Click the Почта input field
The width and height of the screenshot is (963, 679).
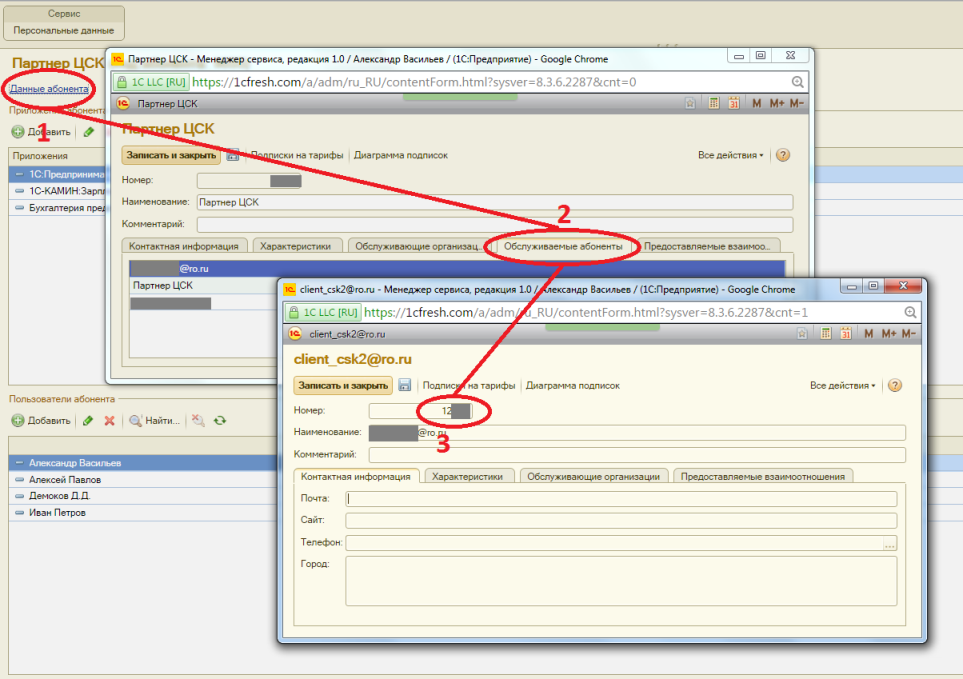coord(621,499)
